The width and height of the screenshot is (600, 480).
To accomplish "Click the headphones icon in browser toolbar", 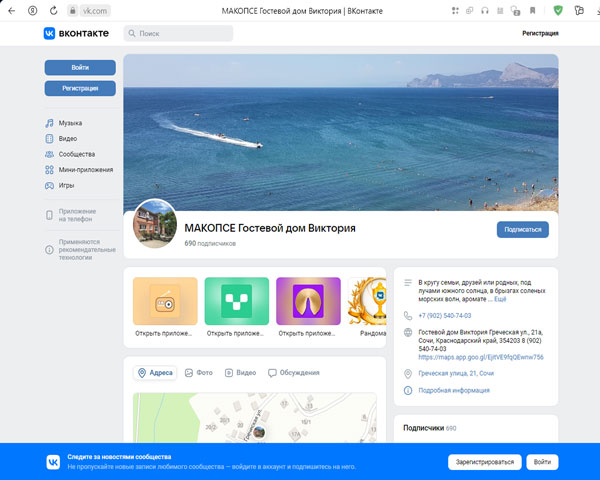I will pyautogui.click(x=485, y=11).
